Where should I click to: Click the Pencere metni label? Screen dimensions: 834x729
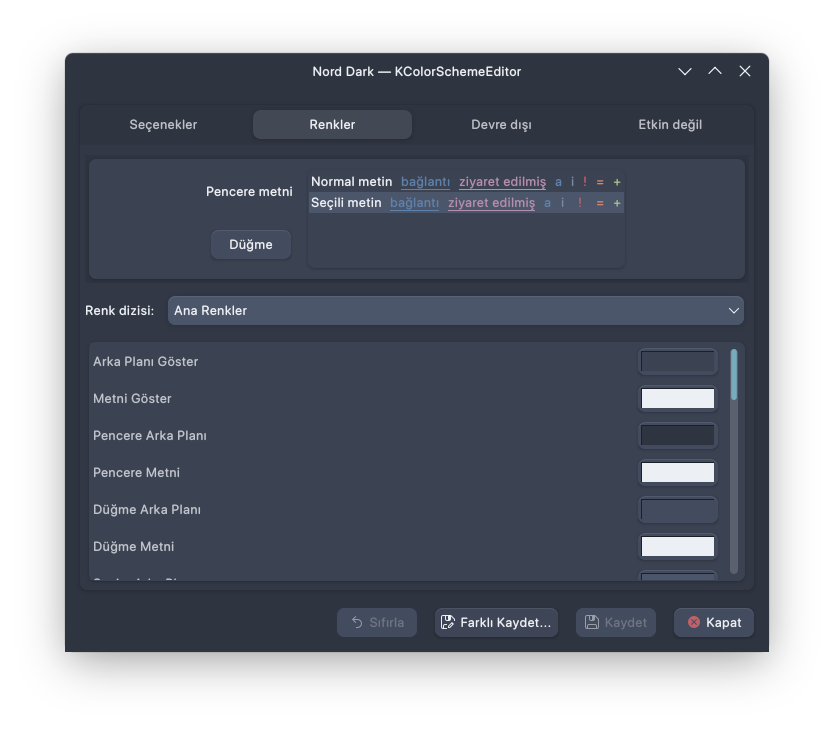(x=249, y=191)
